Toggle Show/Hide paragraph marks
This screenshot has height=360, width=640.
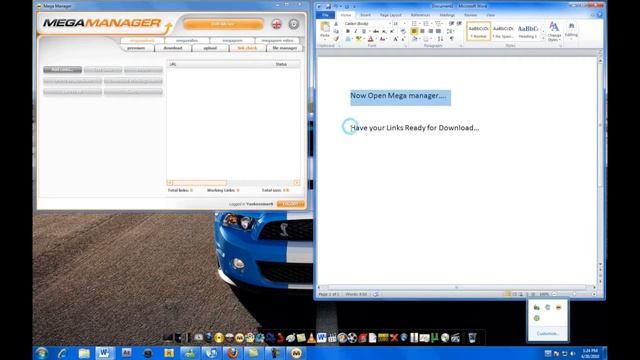[451, 39]
